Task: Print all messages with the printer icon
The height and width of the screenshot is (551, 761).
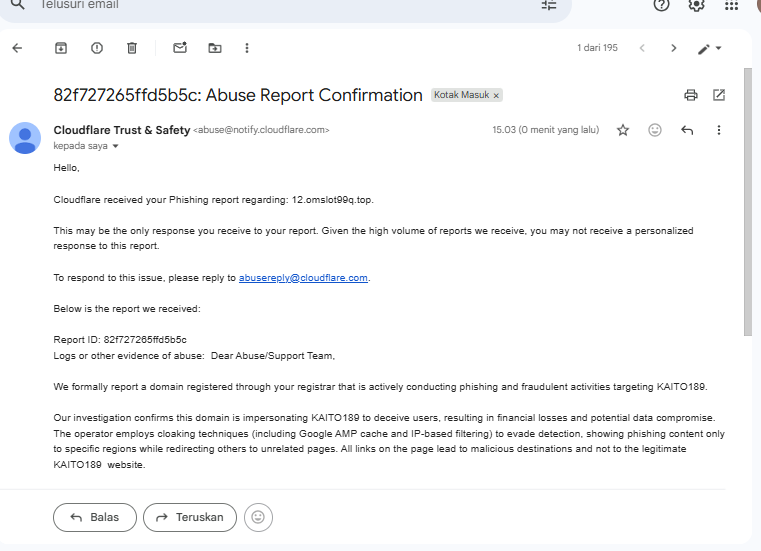Action: [691, 95]
